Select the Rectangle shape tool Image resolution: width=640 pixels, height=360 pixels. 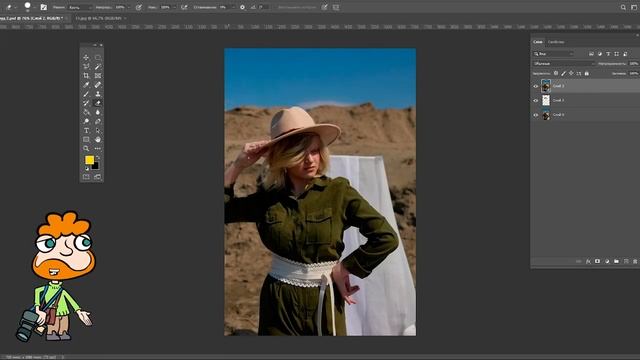point(86,140)
